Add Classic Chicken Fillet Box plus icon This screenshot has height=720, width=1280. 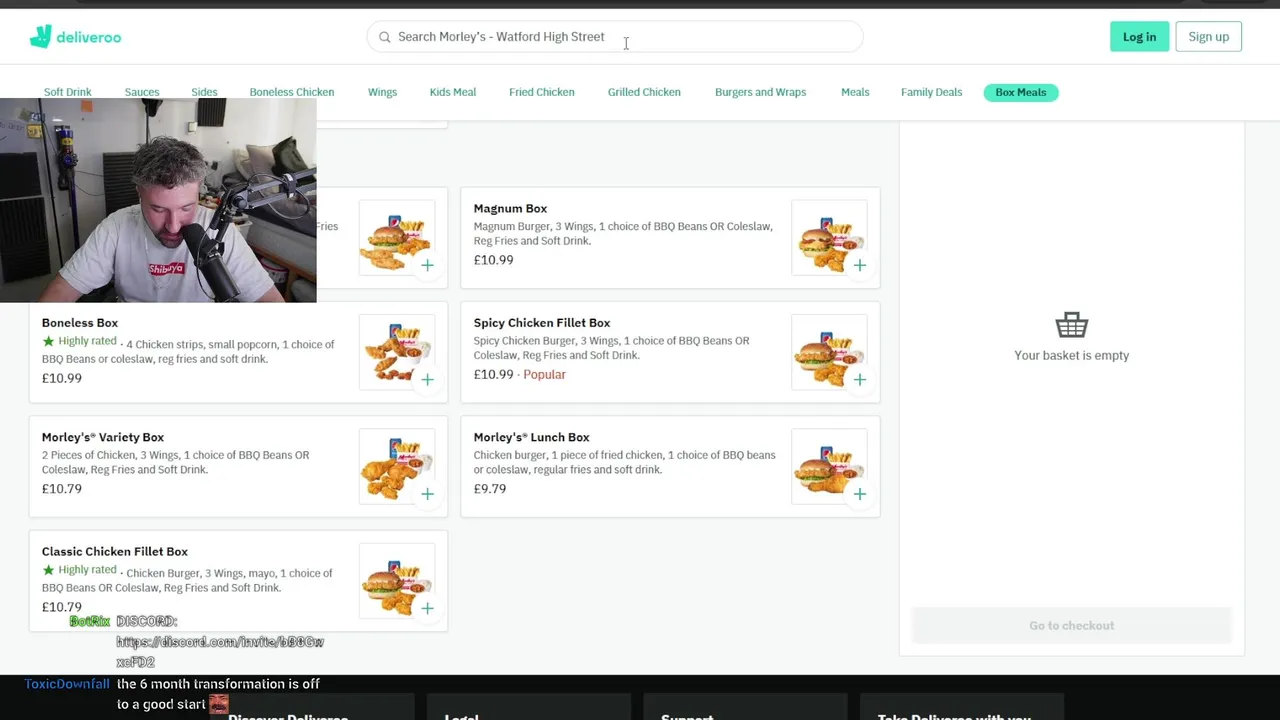click(x=428, y=608)
